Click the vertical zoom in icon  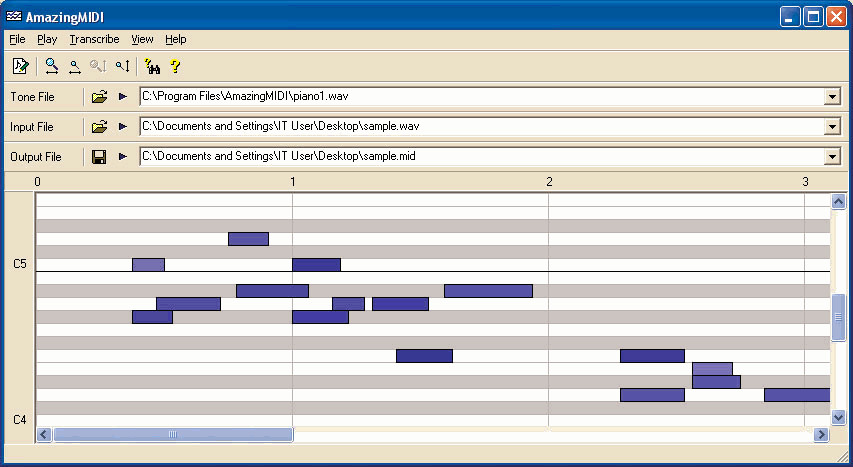point(98,66)
